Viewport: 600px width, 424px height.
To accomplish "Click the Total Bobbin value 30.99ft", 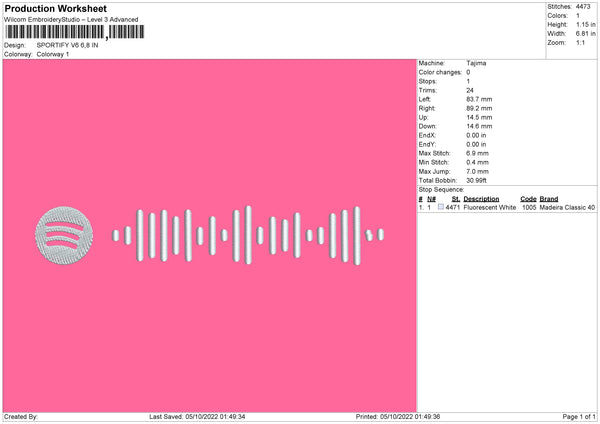I will [476, 181].
